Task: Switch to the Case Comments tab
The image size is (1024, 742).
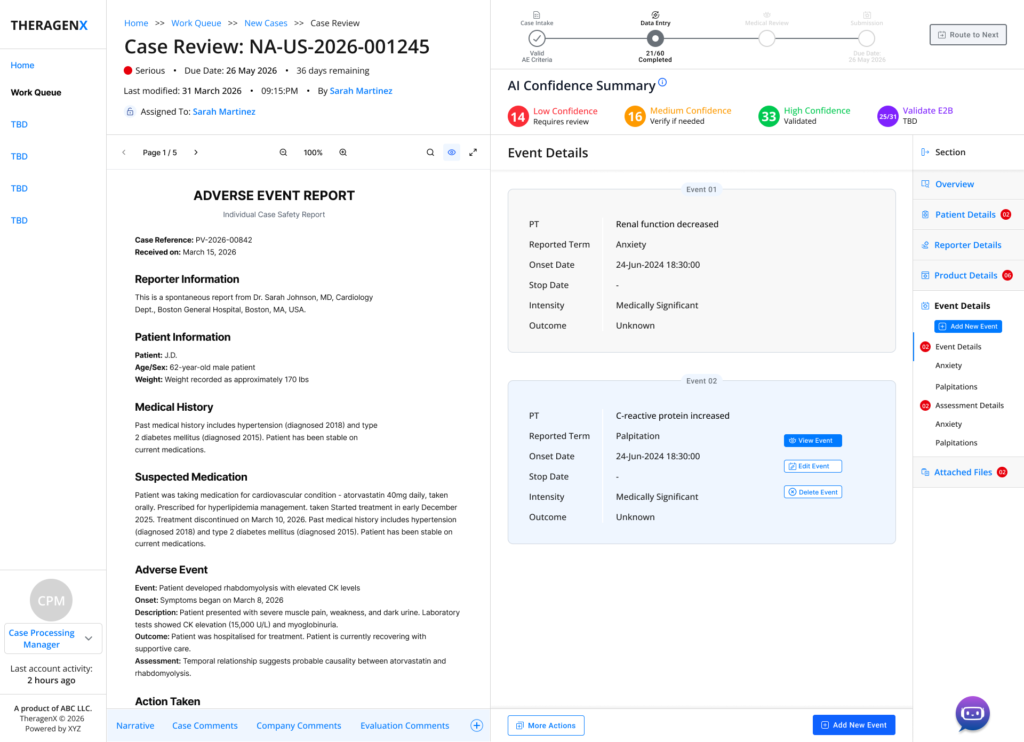Action: (205, 726)
